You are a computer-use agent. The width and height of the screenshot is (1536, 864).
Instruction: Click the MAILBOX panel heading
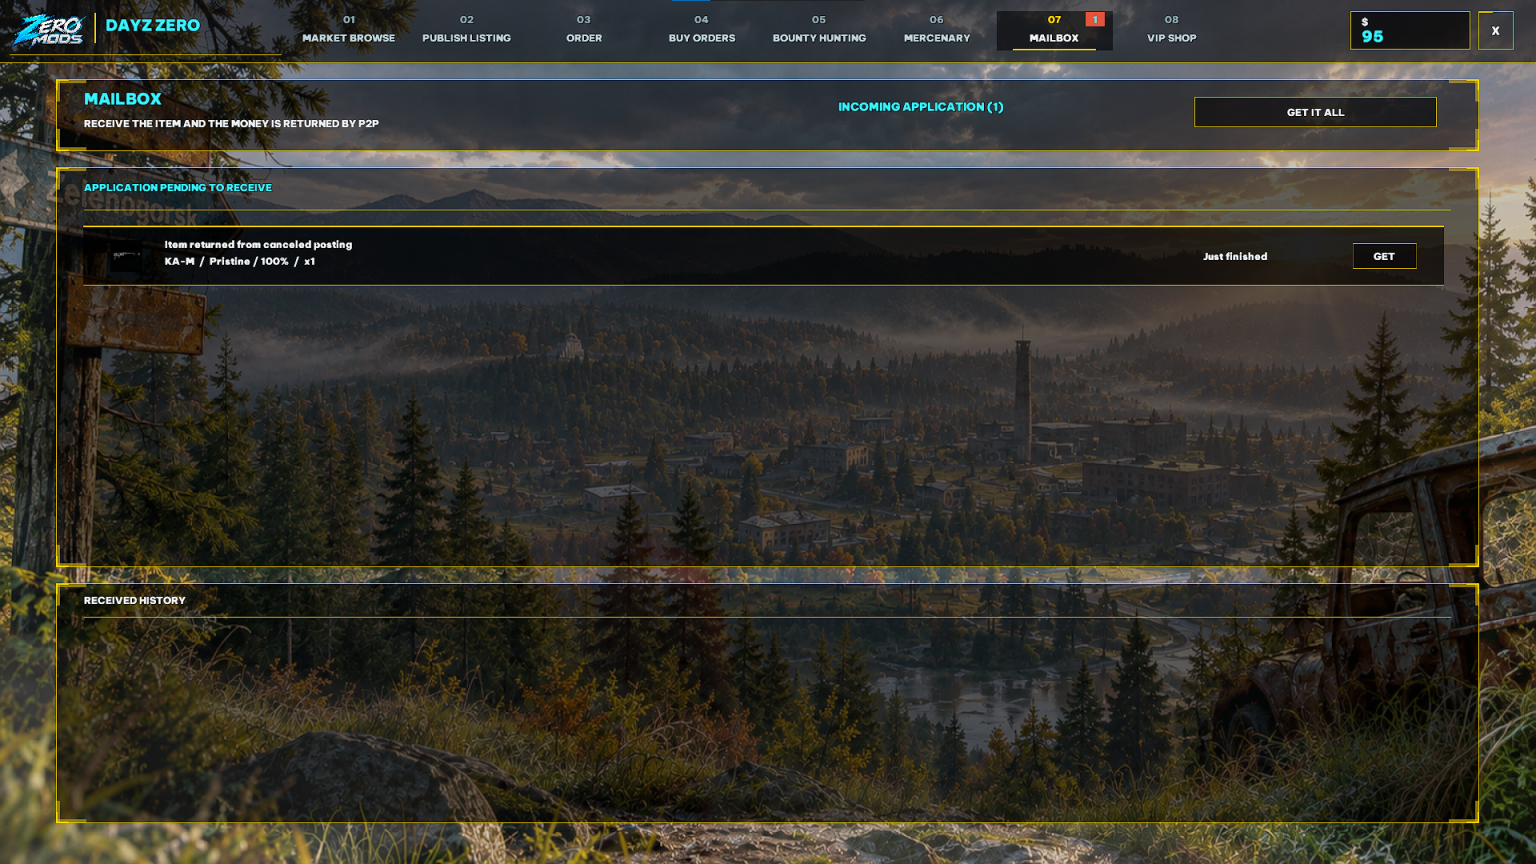(123, 99)
